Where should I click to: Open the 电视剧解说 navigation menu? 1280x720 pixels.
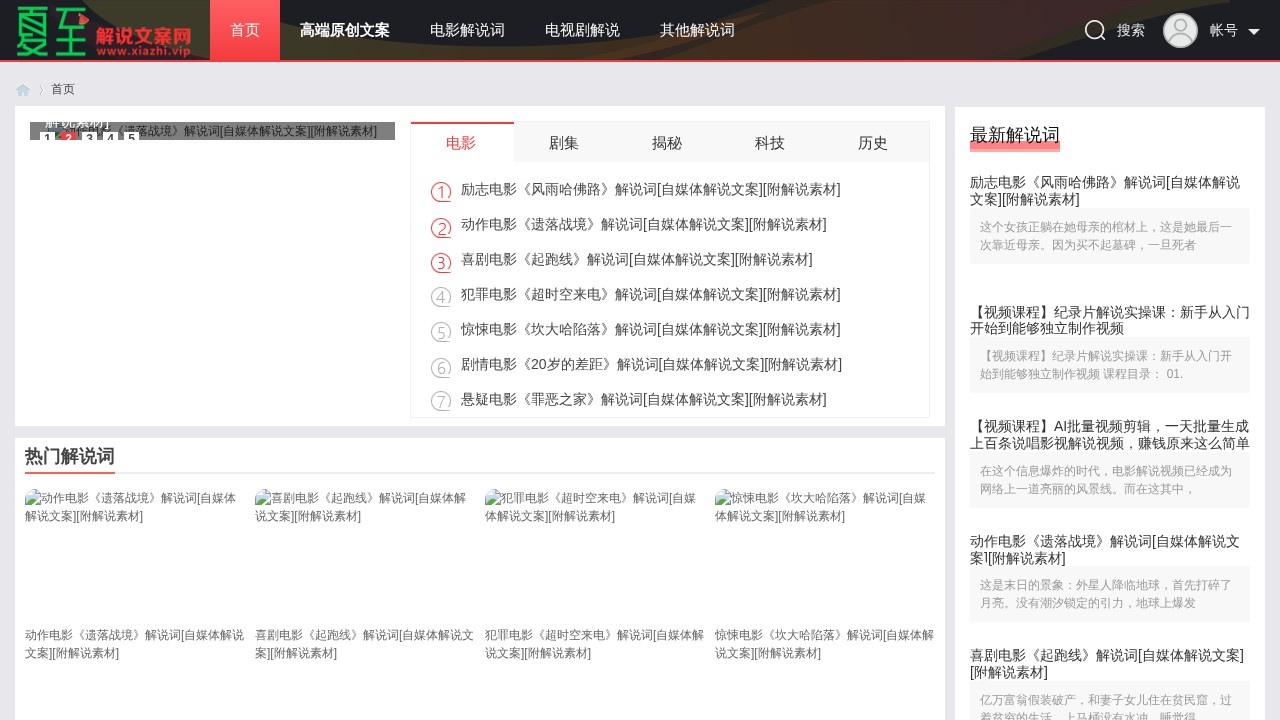pos(582,30)
